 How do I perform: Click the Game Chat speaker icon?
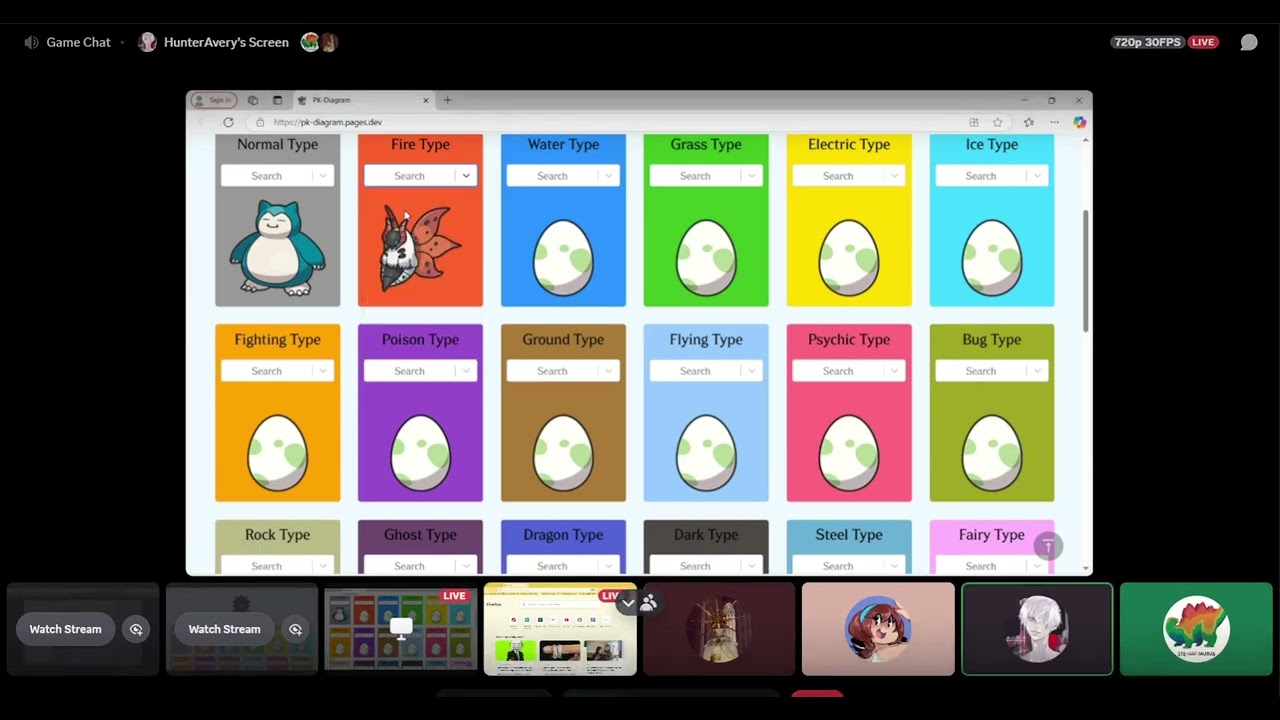(x=31, y=42)
